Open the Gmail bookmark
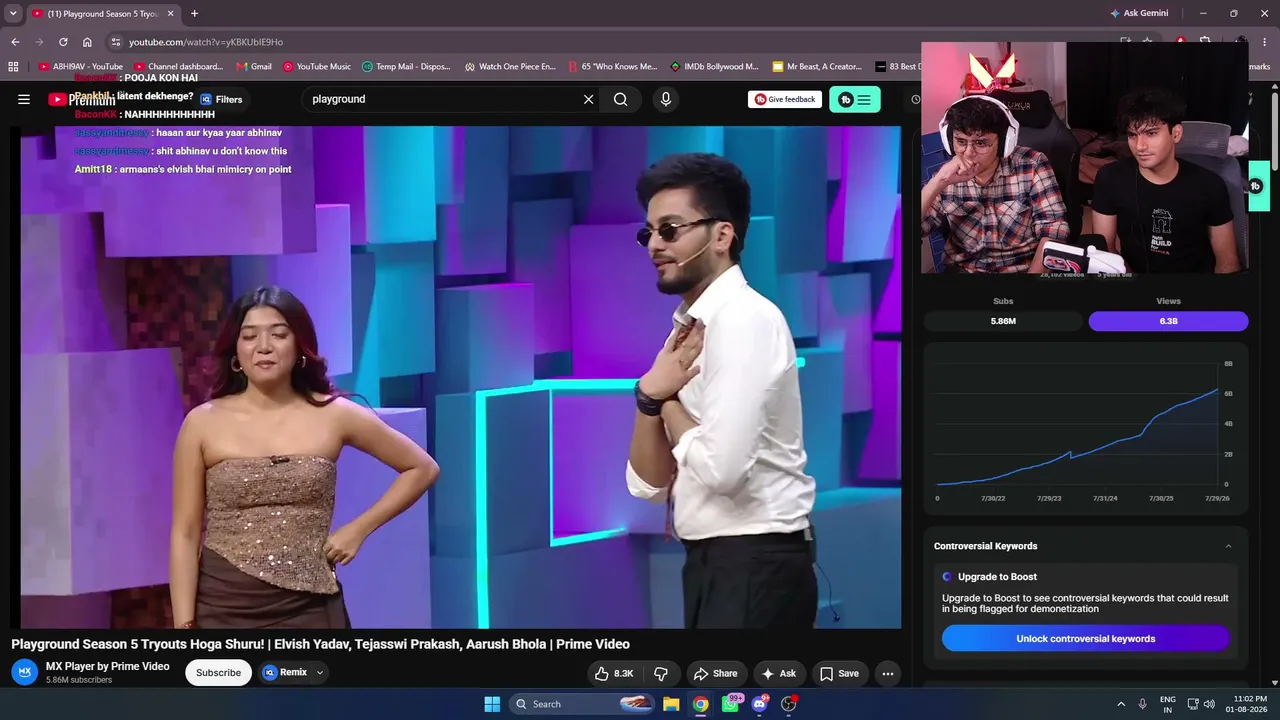 point(254,67)
